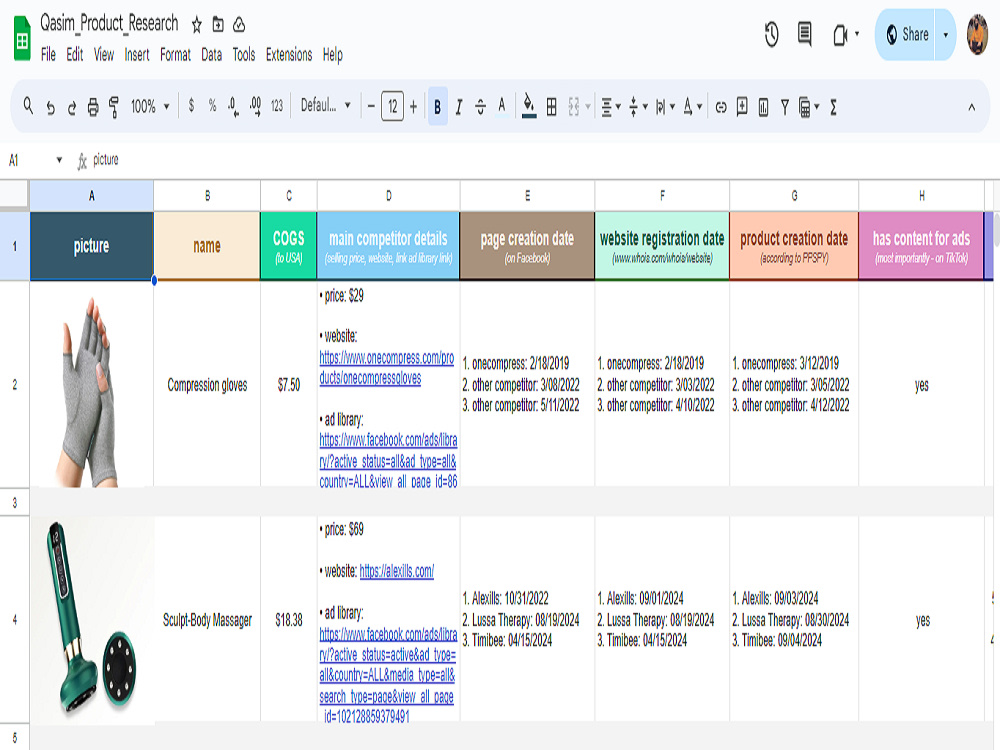This screenshot has width=1000, height=750.
Task: Open text color picker
Action: click(502, 106)
